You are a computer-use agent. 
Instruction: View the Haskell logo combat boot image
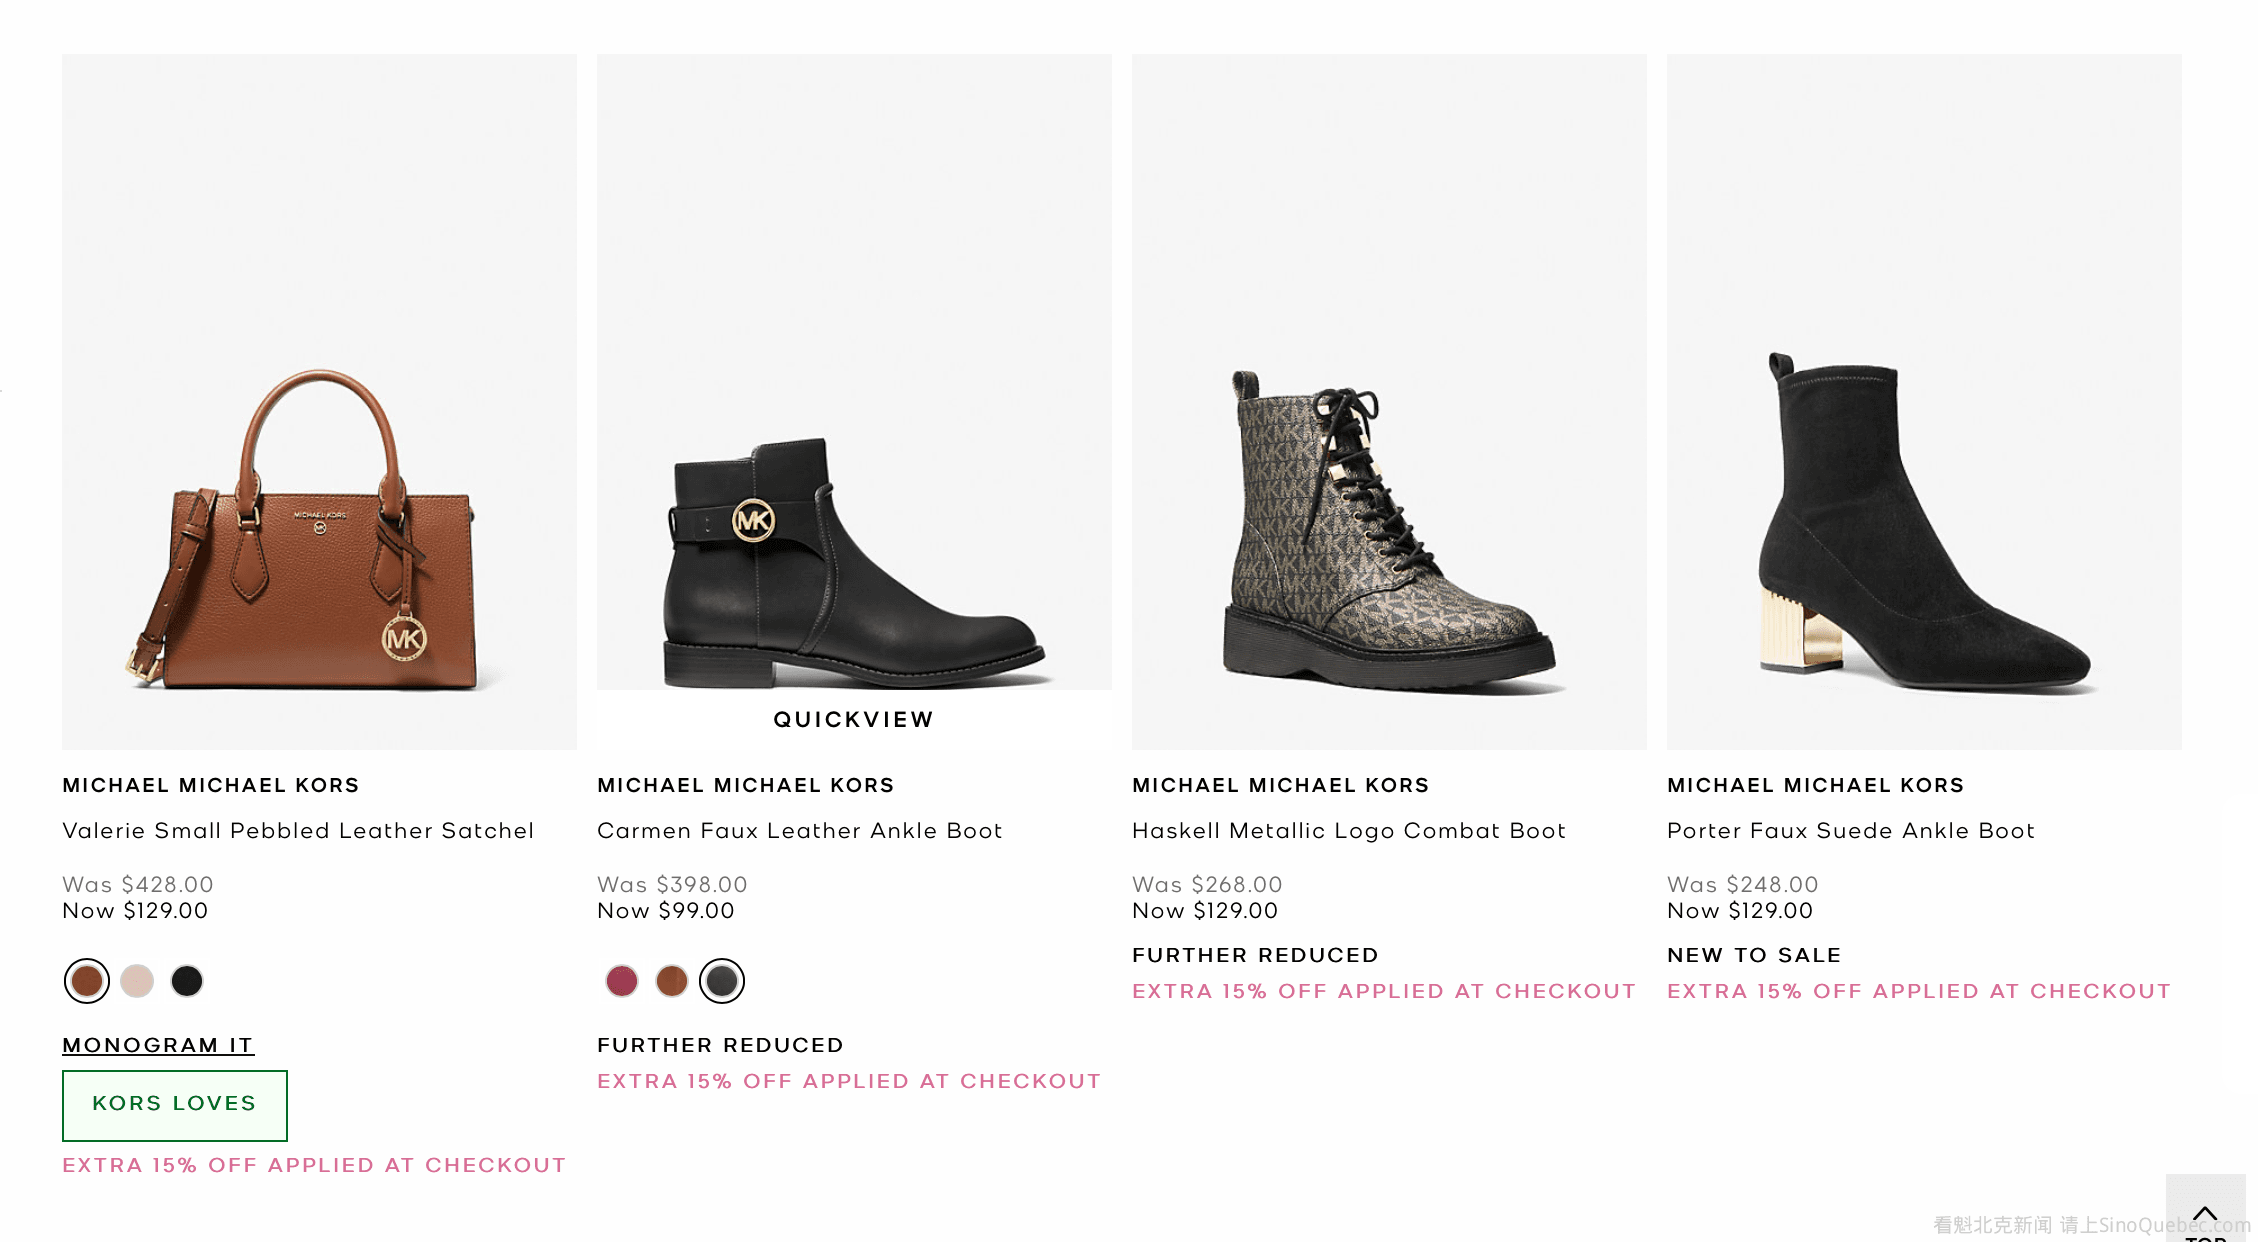pos(1389,530)
